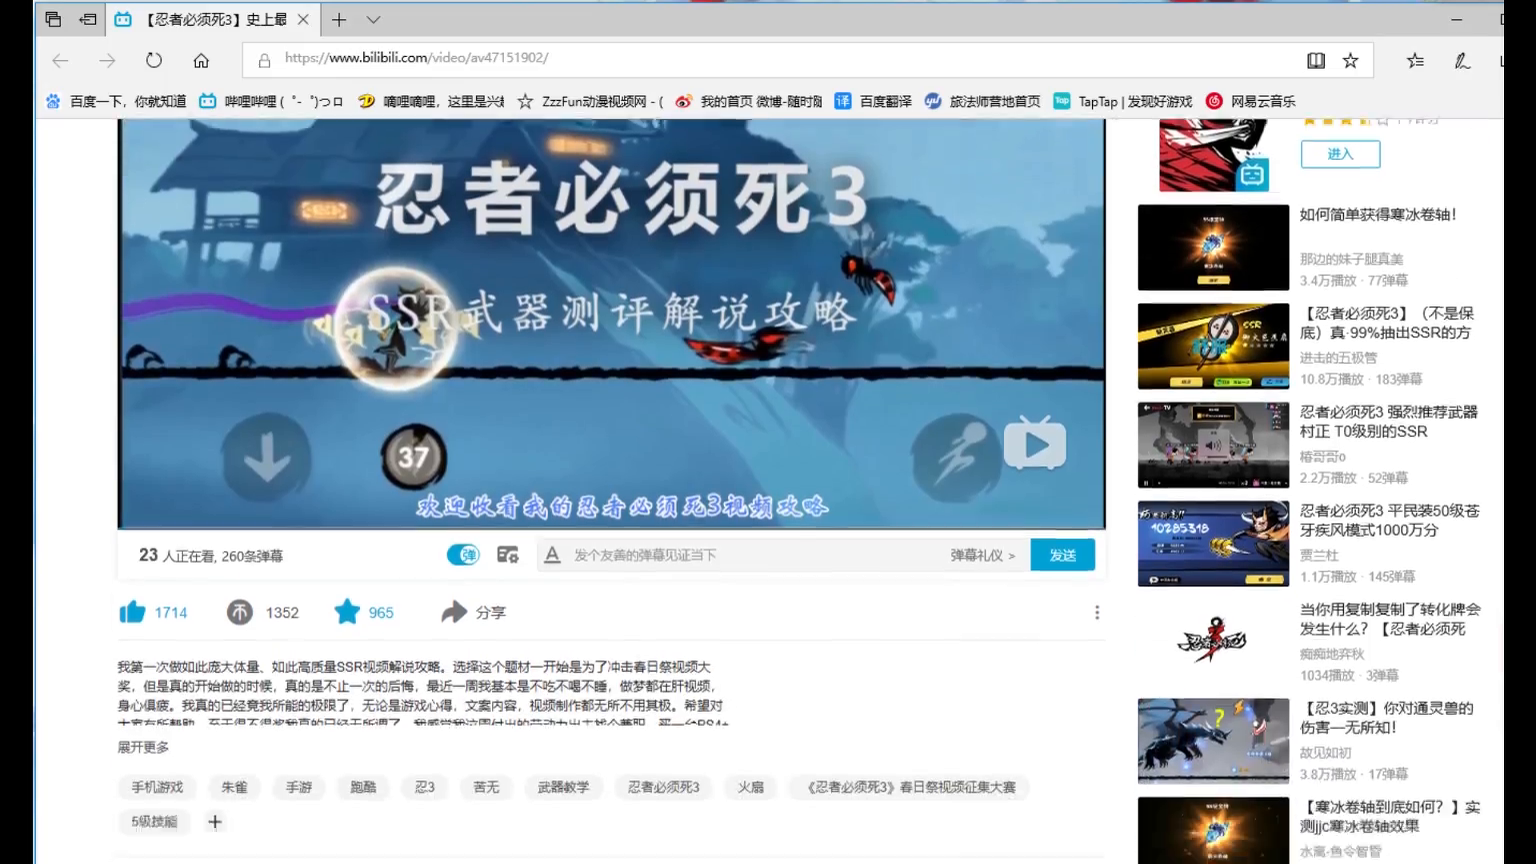
Task: Close the 忍者必须死3 browser tab
Action: point(302,19)
